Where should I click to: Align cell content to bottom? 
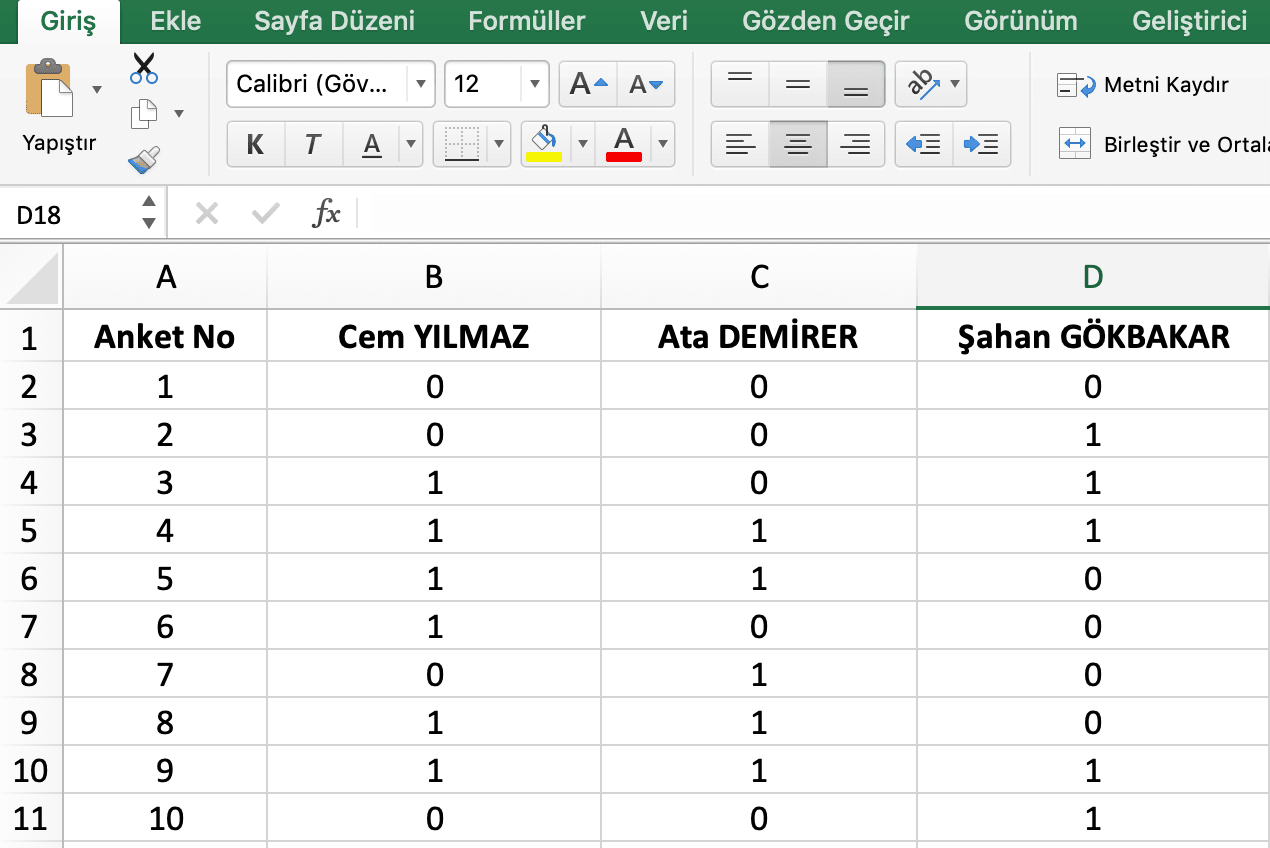tap(856, 85)
